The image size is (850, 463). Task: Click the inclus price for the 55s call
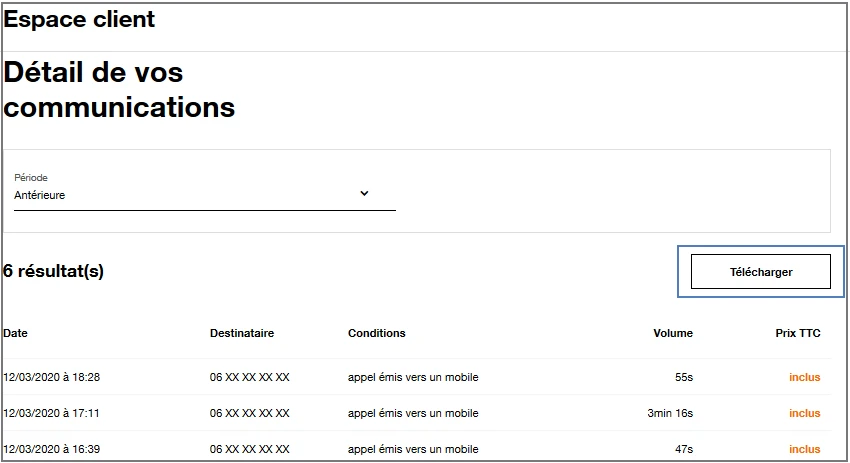coord(804,377)
